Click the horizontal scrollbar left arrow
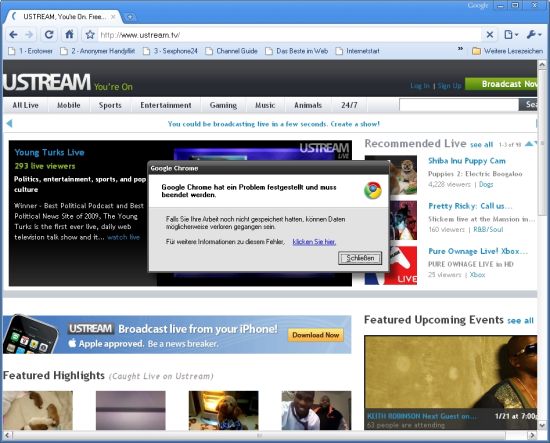The width and height of the screenshot is (550, 443). click(7, 435)
